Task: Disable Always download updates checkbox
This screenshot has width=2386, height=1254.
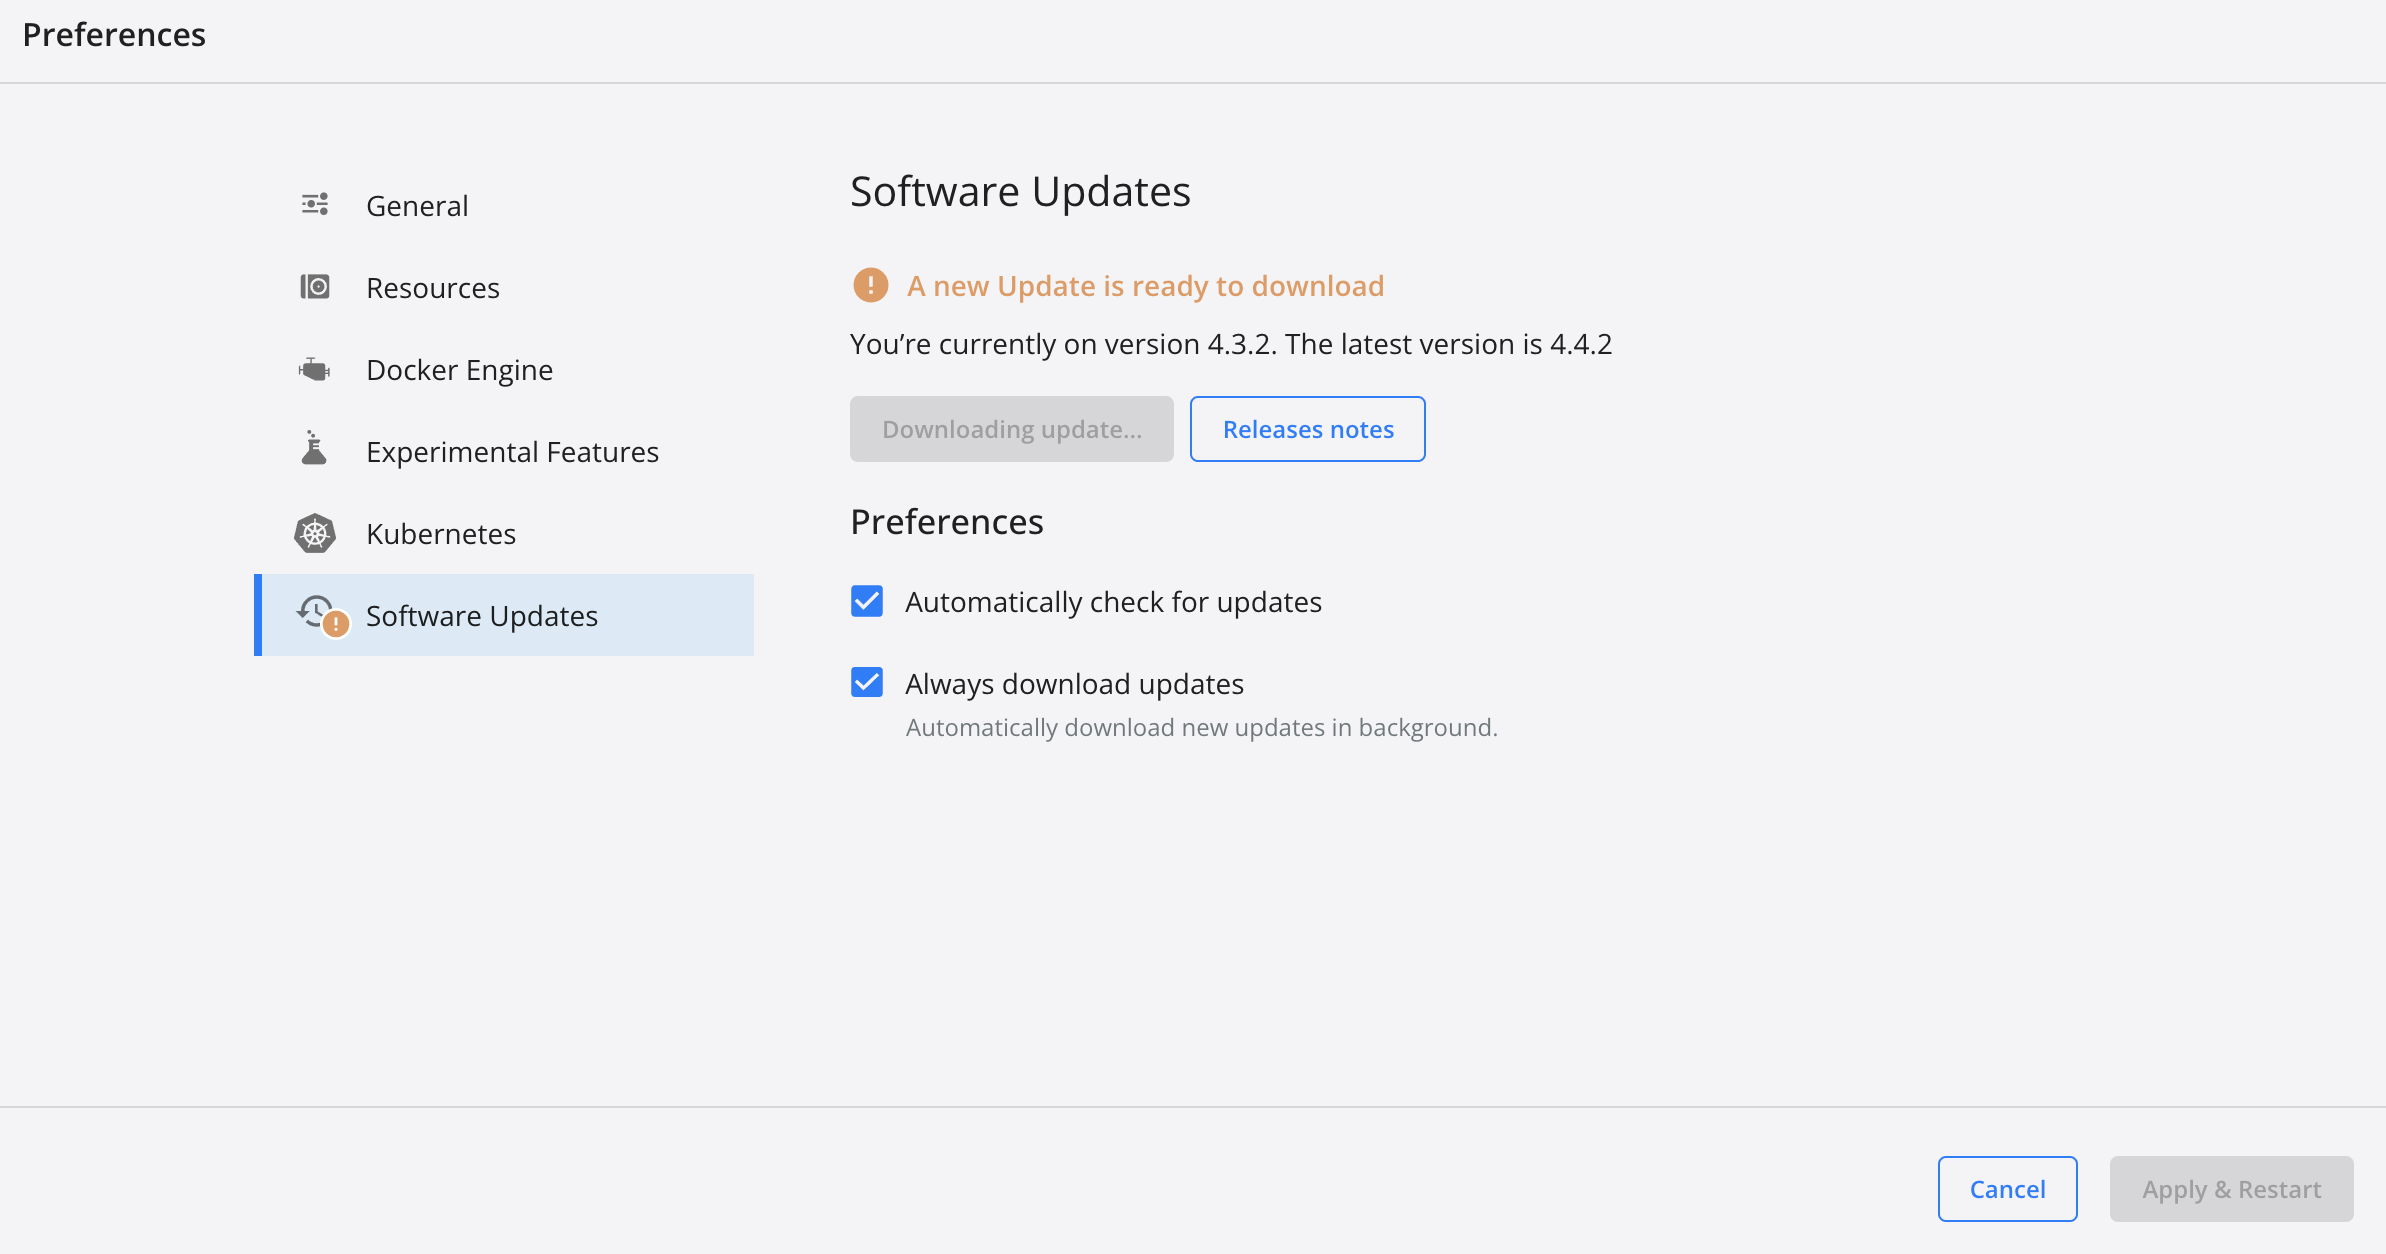Action: click(867, 683)
